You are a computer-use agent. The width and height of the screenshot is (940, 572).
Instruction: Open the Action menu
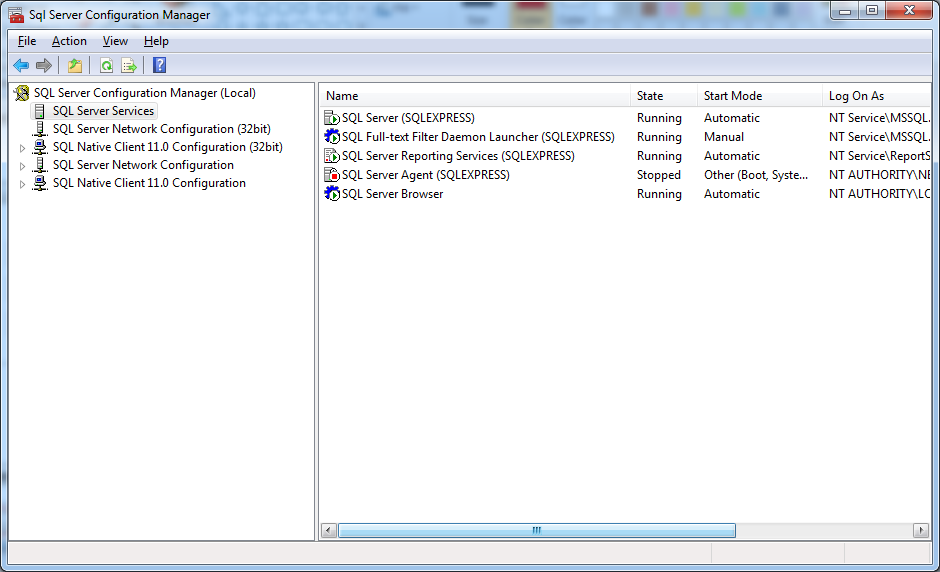click(x=69, y=41)
